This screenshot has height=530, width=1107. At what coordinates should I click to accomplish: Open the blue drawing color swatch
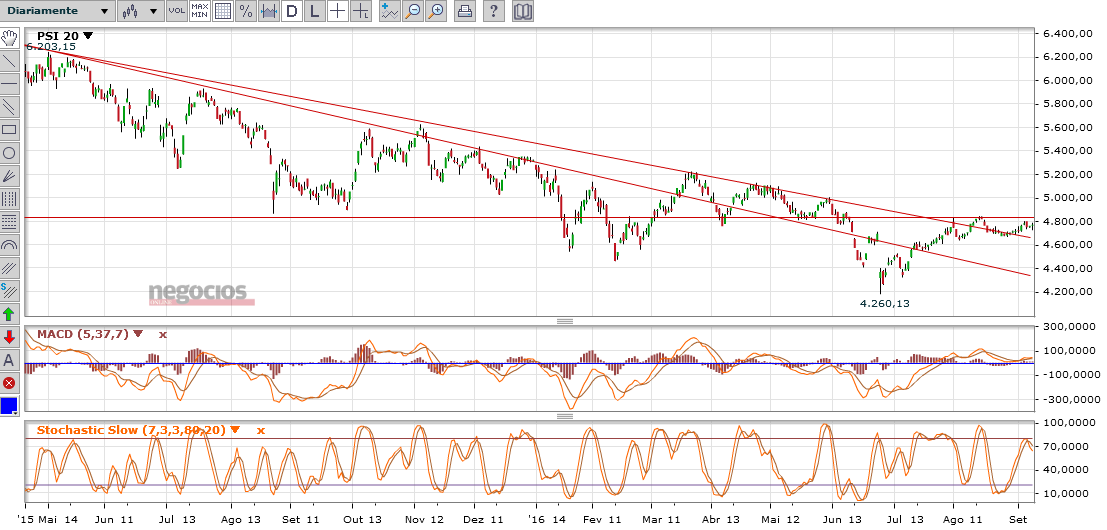tap(9, 405)
